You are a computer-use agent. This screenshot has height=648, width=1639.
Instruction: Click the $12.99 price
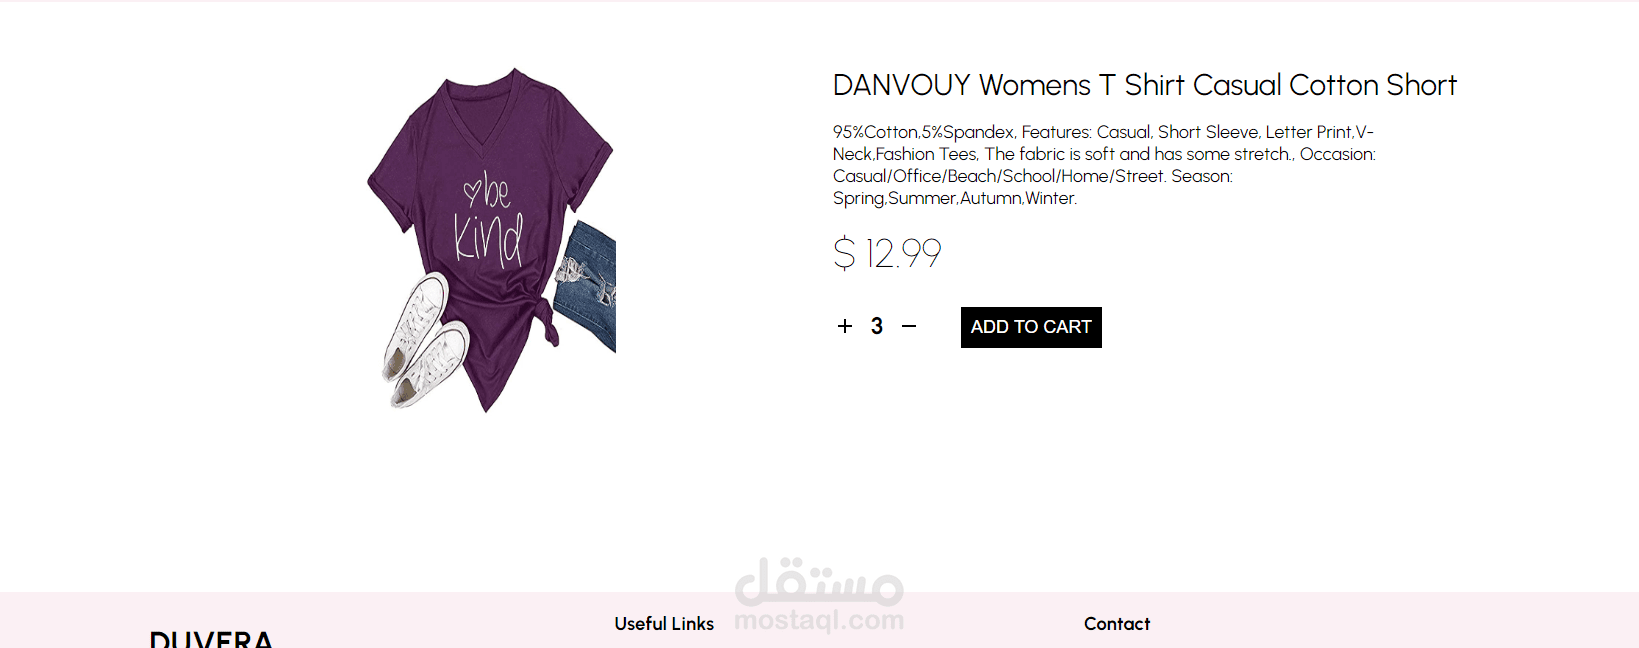point(887,253)
